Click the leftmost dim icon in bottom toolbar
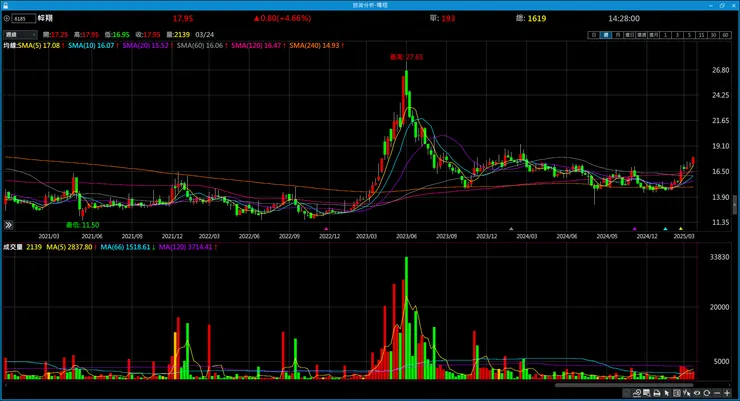Viewport: 740px width, 401px height. 627,393
